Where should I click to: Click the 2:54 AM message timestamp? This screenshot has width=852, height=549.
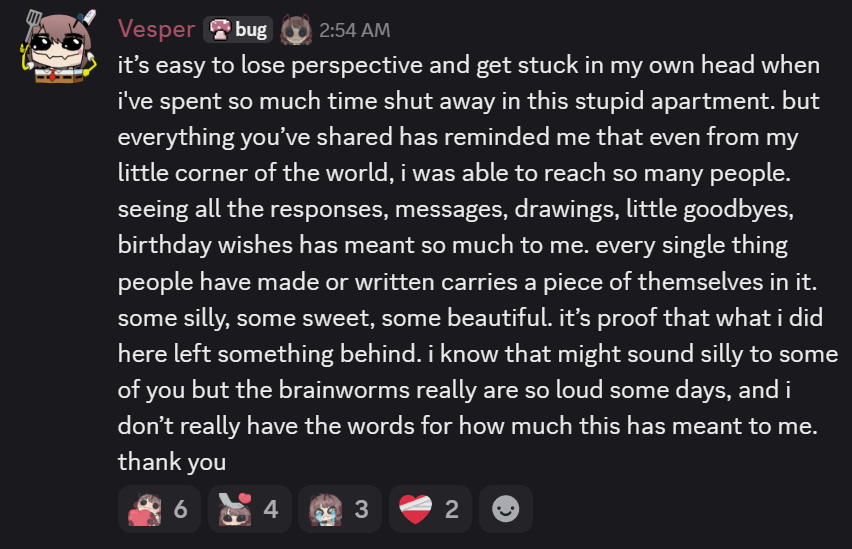(355, 31)
